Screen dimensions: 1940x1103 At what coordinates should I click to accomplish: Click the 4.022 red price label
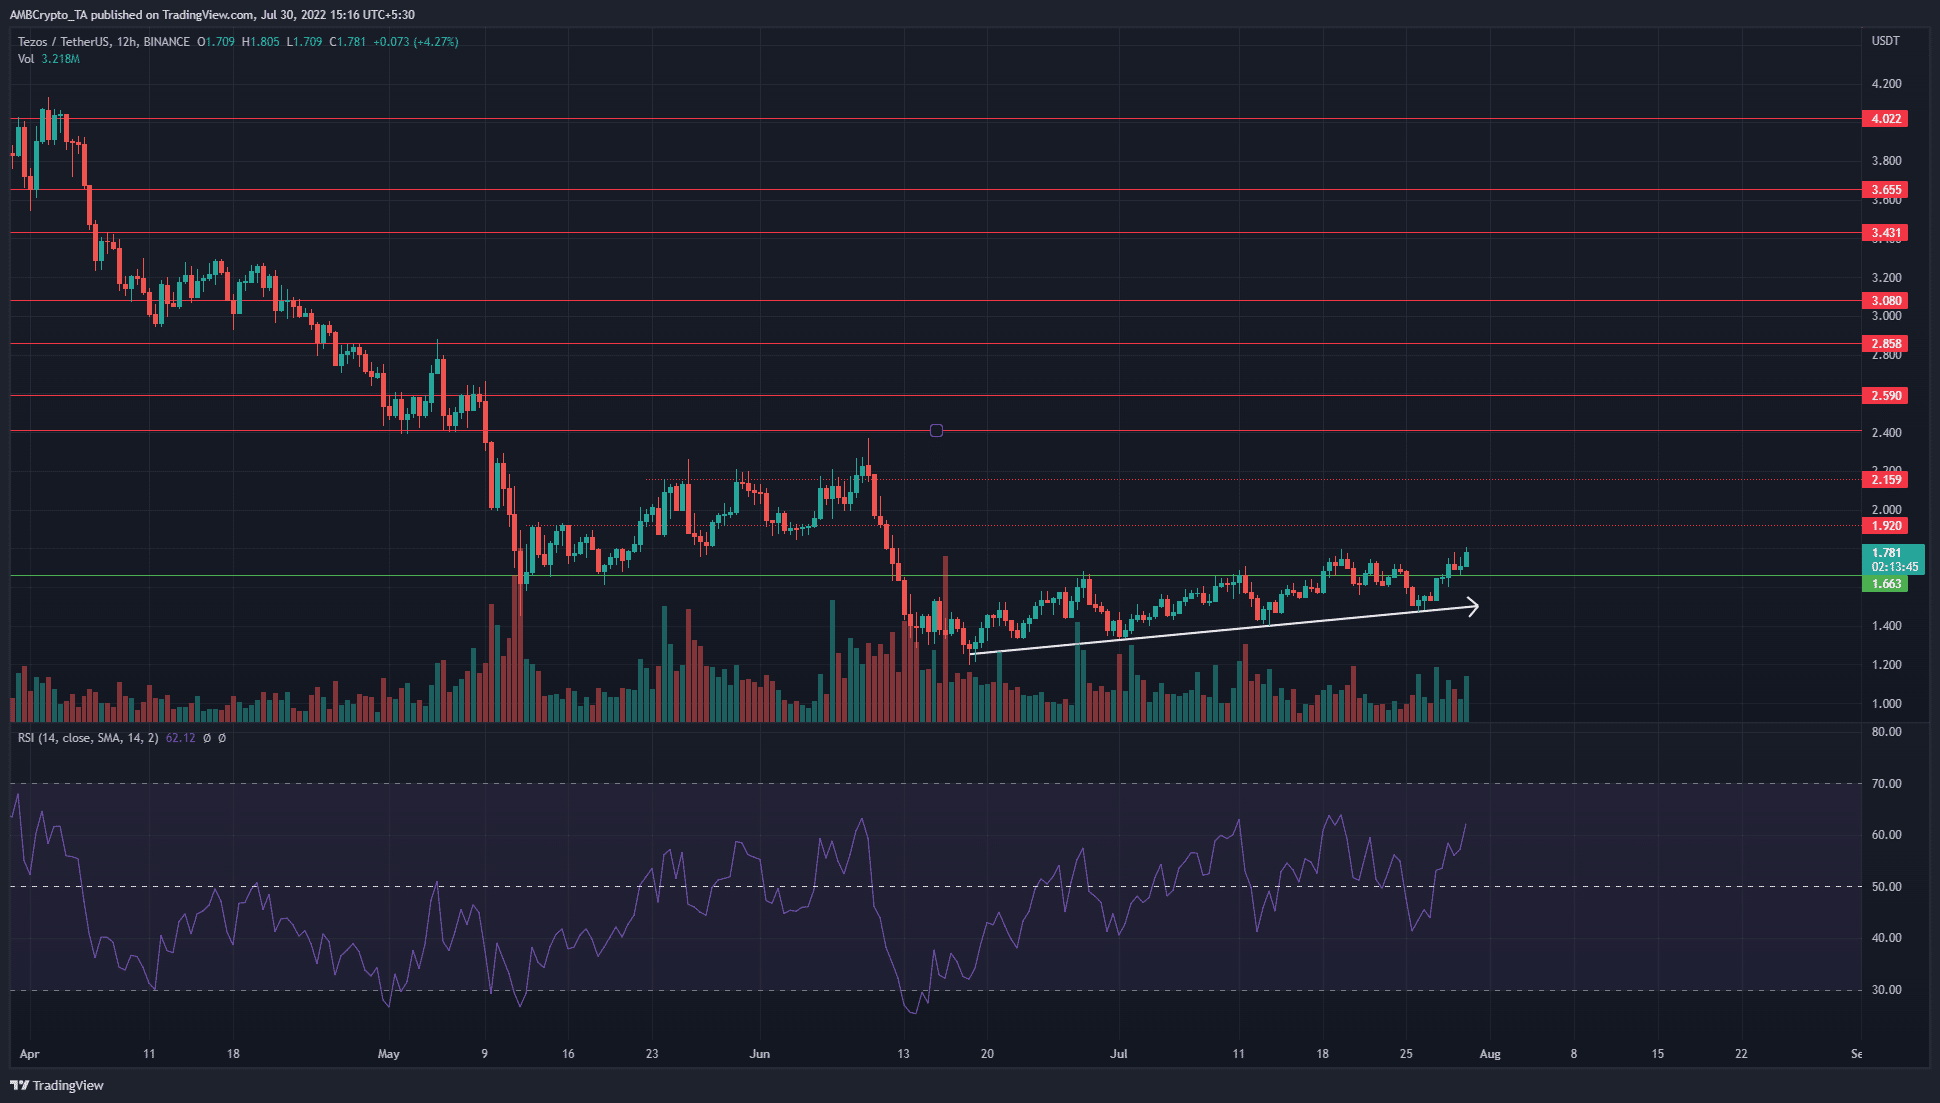click(x=1885, y=119)
